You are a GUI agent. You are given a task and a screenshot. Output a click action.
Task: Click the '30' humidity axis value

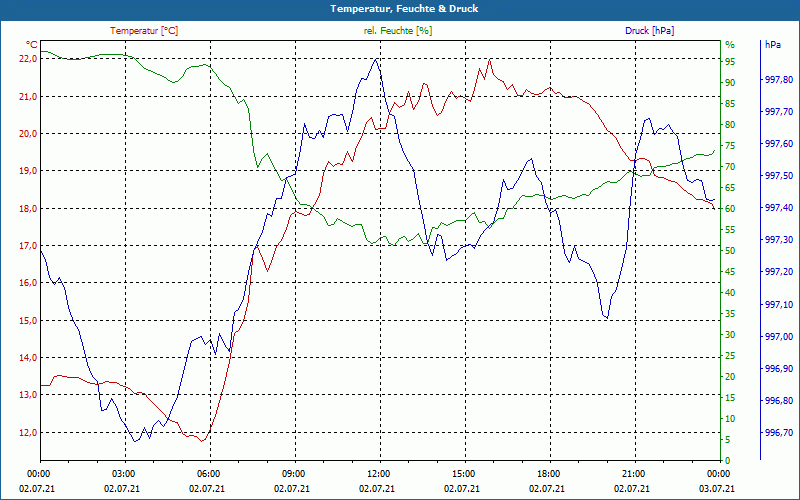point(730,335)
